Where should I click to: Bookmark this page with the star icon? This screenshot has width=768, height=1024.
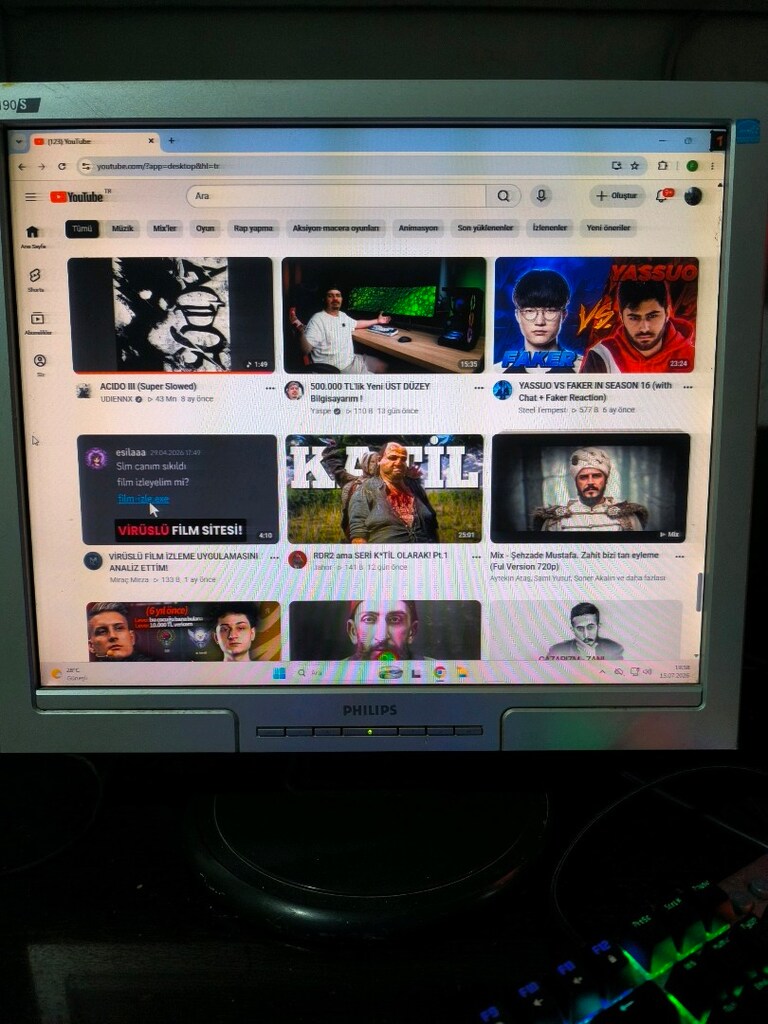(635, 166)
